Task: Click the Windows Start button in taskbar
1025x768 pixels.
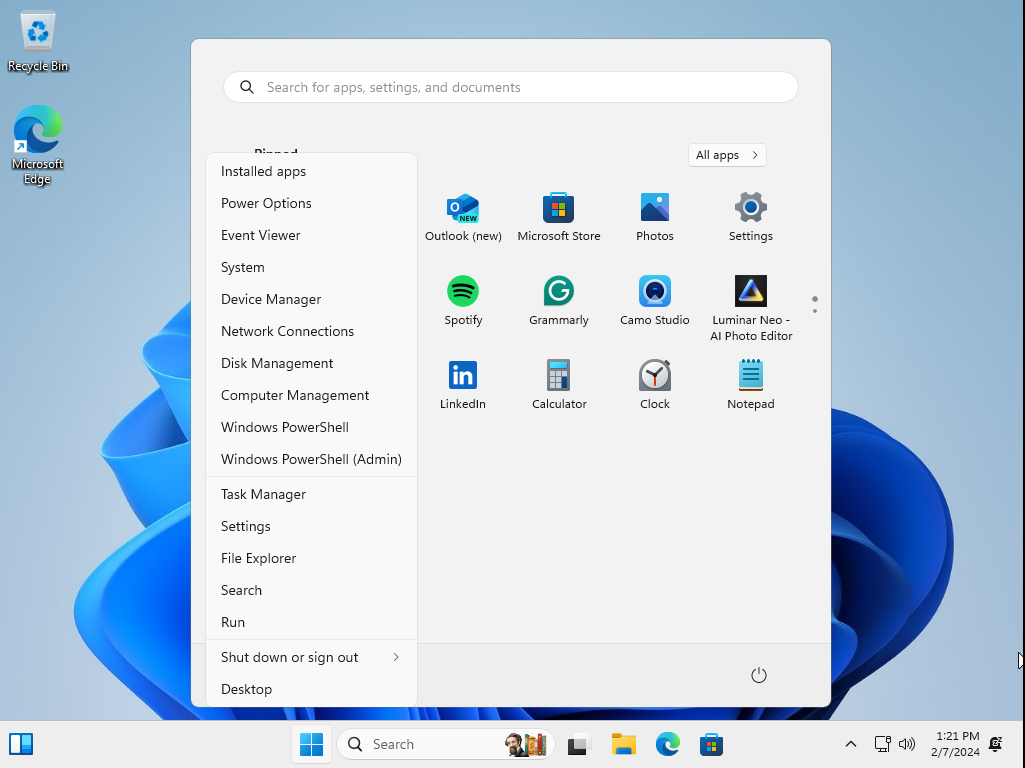Action: click(x=311, y=744)
